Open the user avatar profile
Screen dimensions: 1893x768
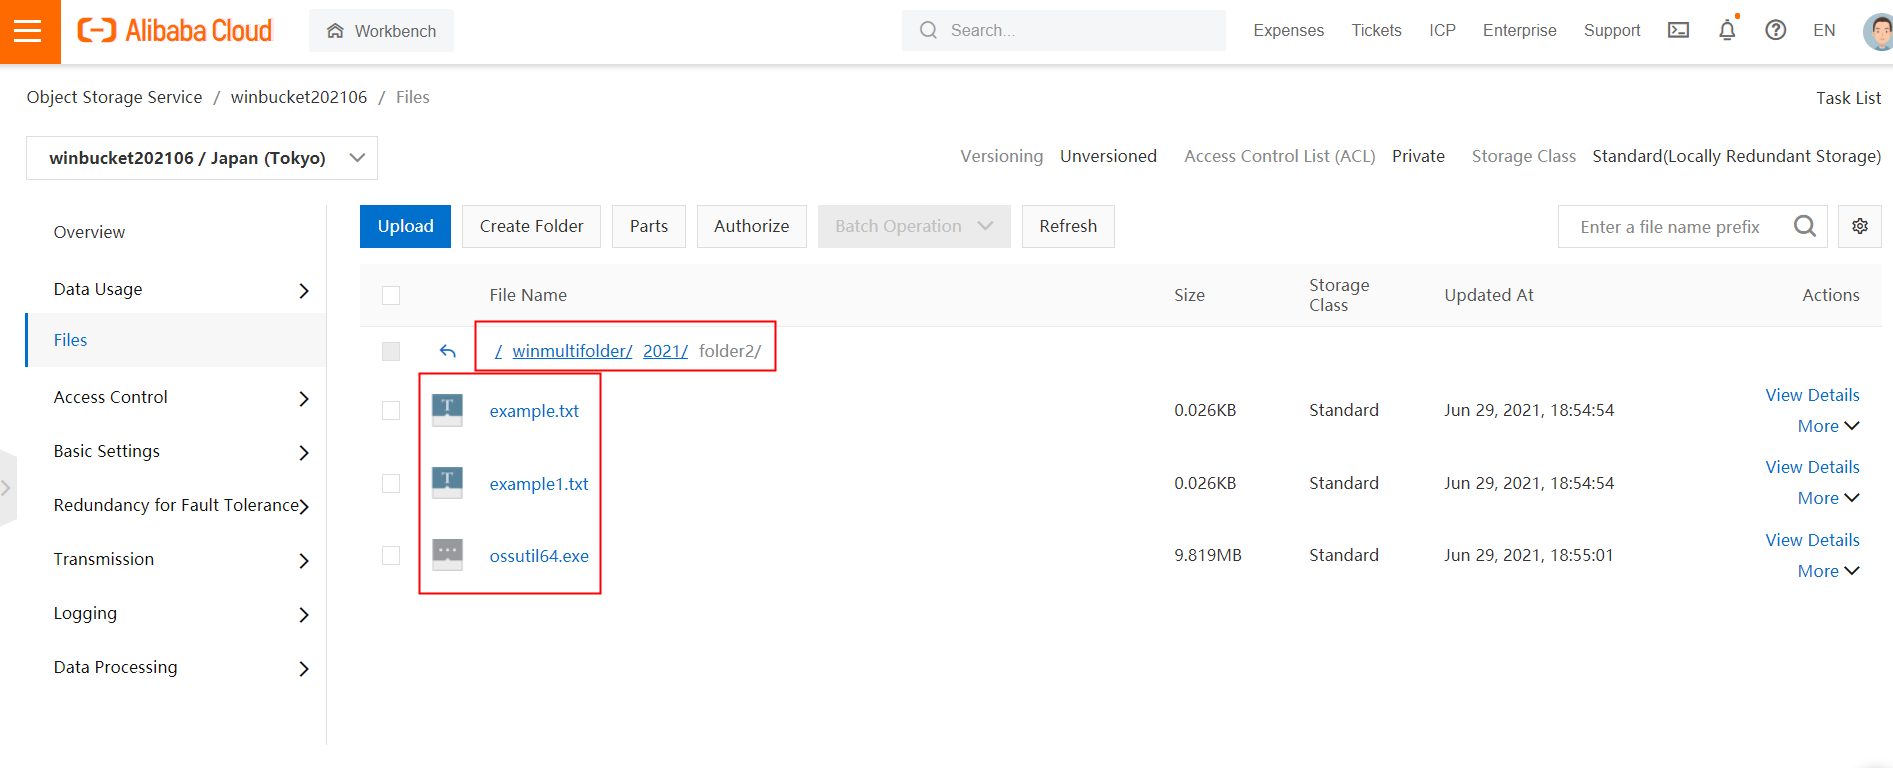[x=1878, y=30]
